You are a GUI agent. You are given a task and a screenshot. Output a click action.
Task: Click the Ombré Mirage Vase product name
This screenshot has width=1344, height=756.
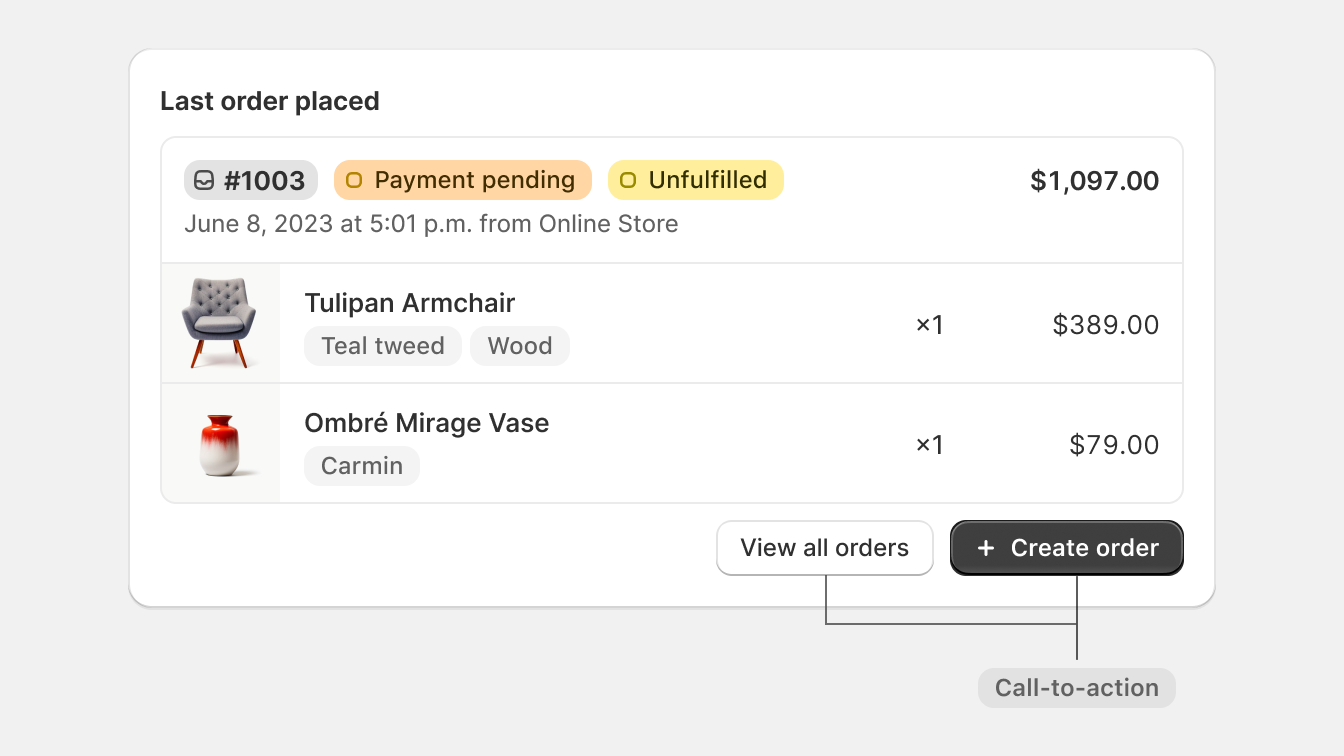(x=427, y=423)
